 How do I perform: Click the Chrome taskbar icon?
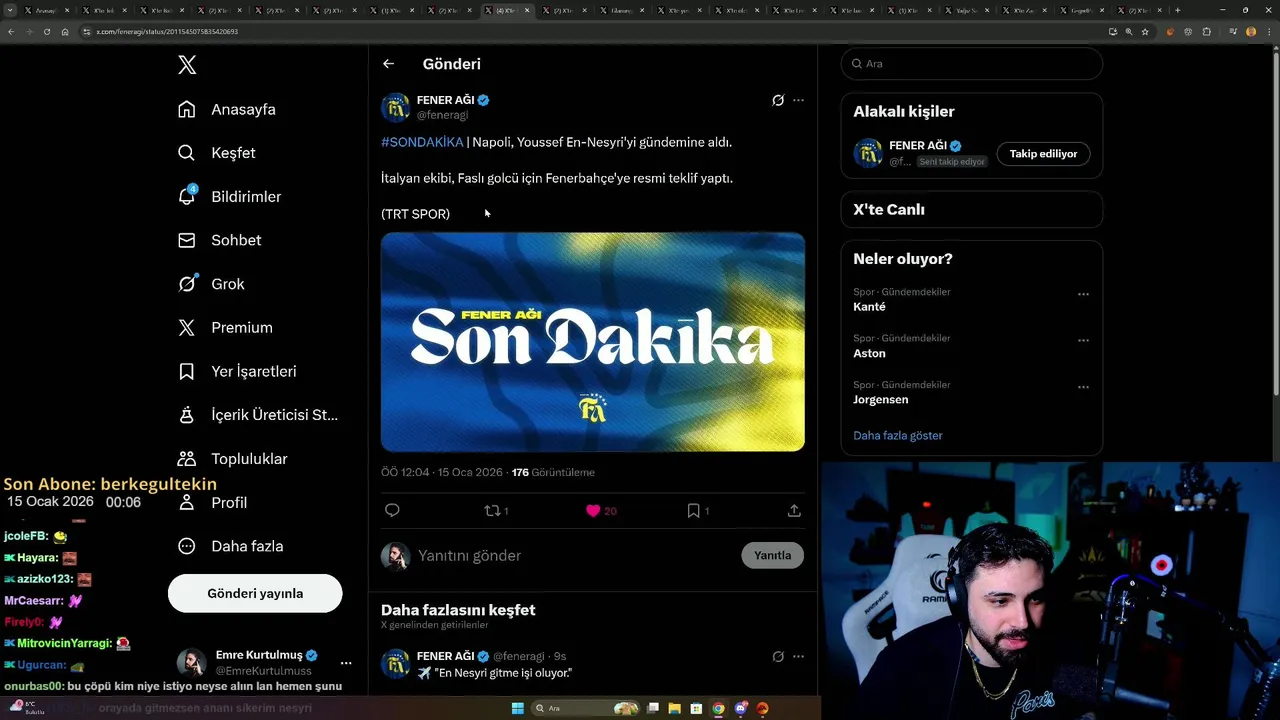tap(718, 708)
